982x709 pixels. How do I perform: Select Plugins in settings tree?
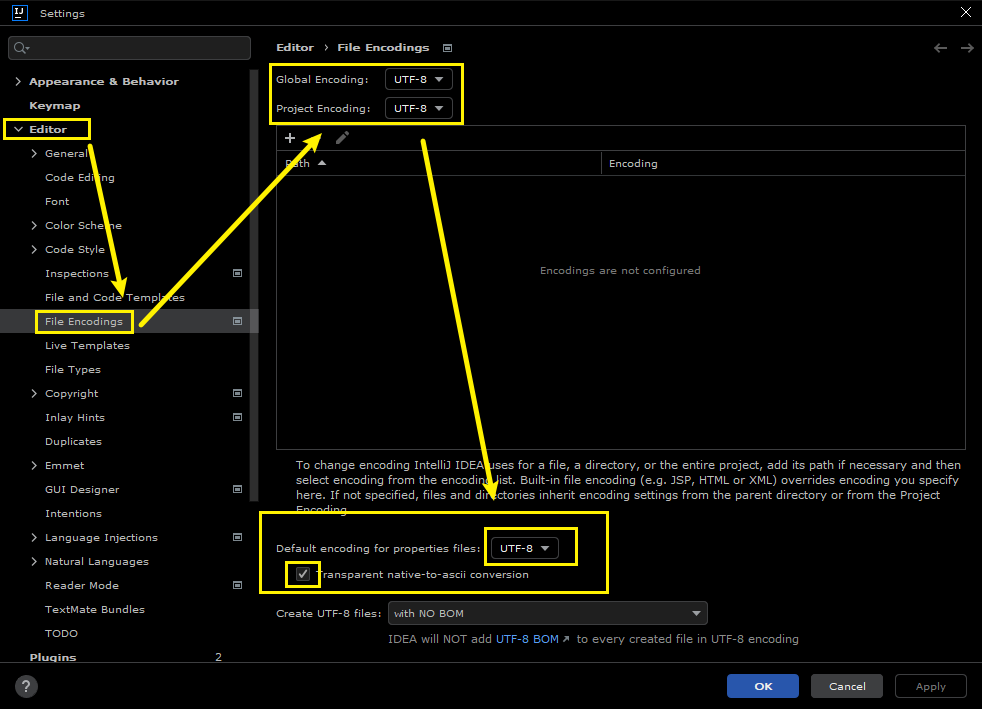coord(53,657)
